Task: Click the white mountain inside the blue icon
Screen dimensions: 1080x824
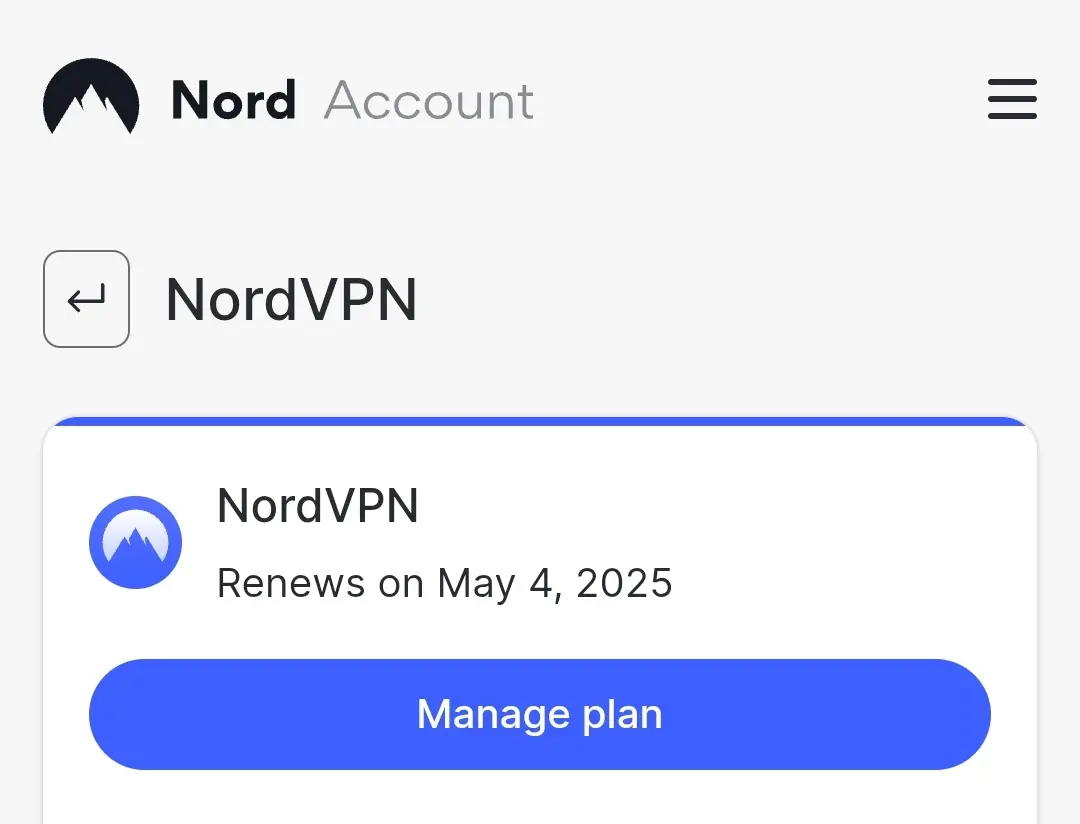Action: click(x=135, y=544)
